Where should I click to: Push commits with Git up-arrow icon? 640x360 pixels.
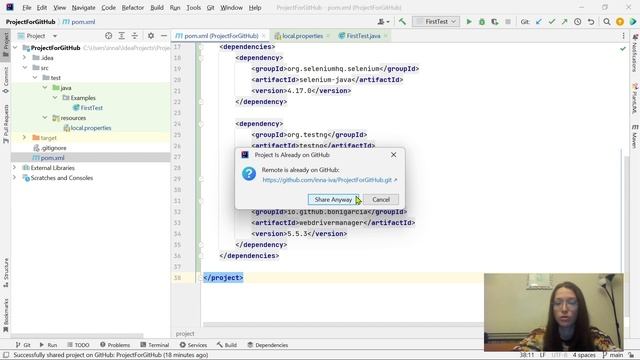point(564,22)
